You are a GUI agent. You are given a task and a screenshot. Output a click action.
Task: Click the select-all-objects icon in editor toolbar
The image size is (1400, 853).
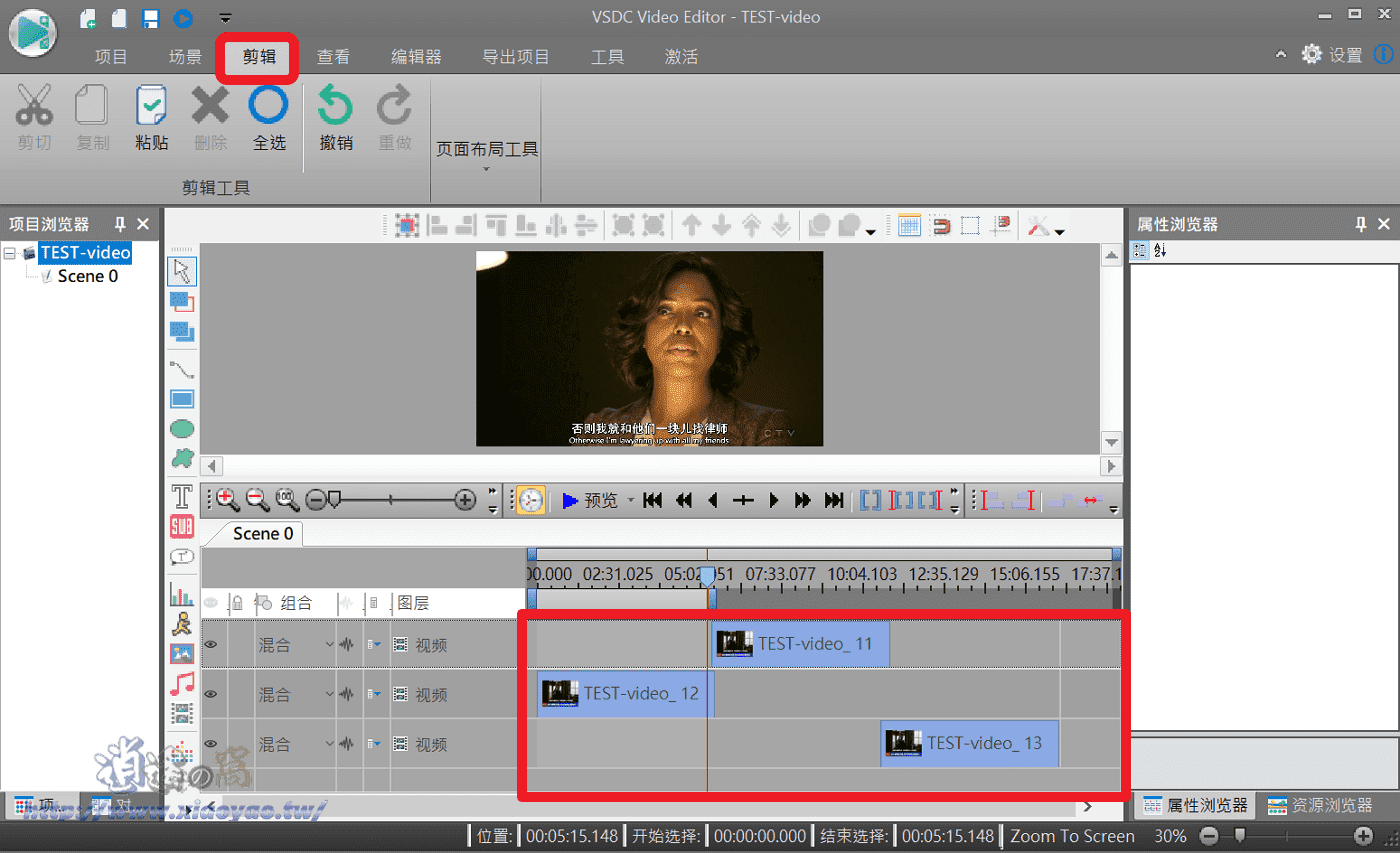click(x=406, y=225)
